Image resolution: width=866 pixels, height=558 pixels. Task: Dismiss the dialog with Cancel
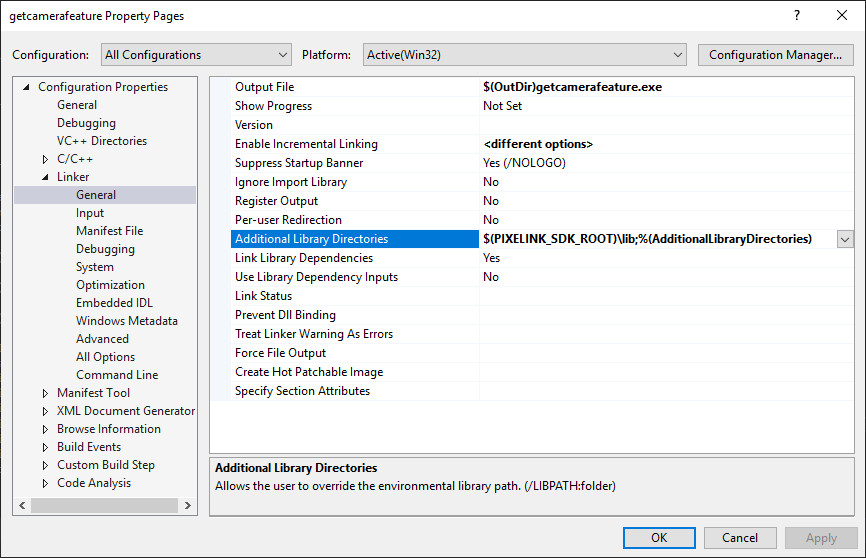(740, 538)
